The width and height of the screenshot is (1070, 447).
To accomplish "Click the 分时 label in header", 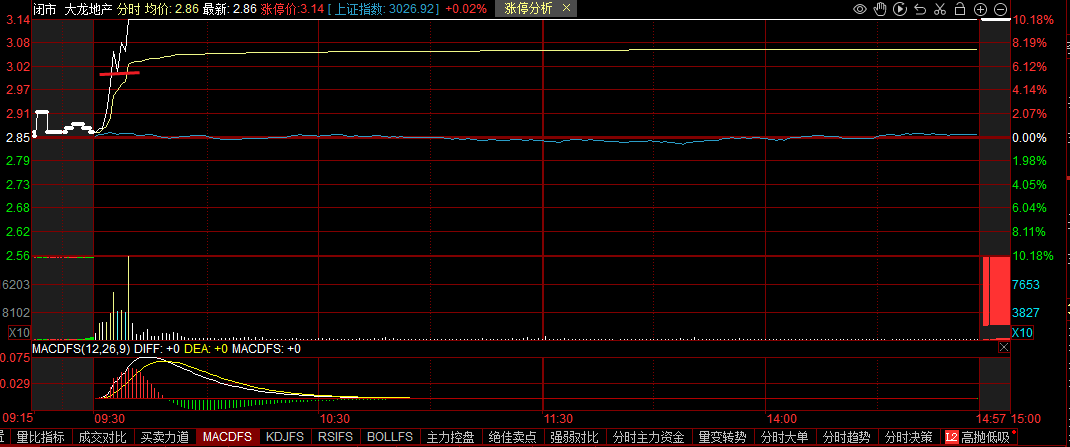I will [129, 9].
